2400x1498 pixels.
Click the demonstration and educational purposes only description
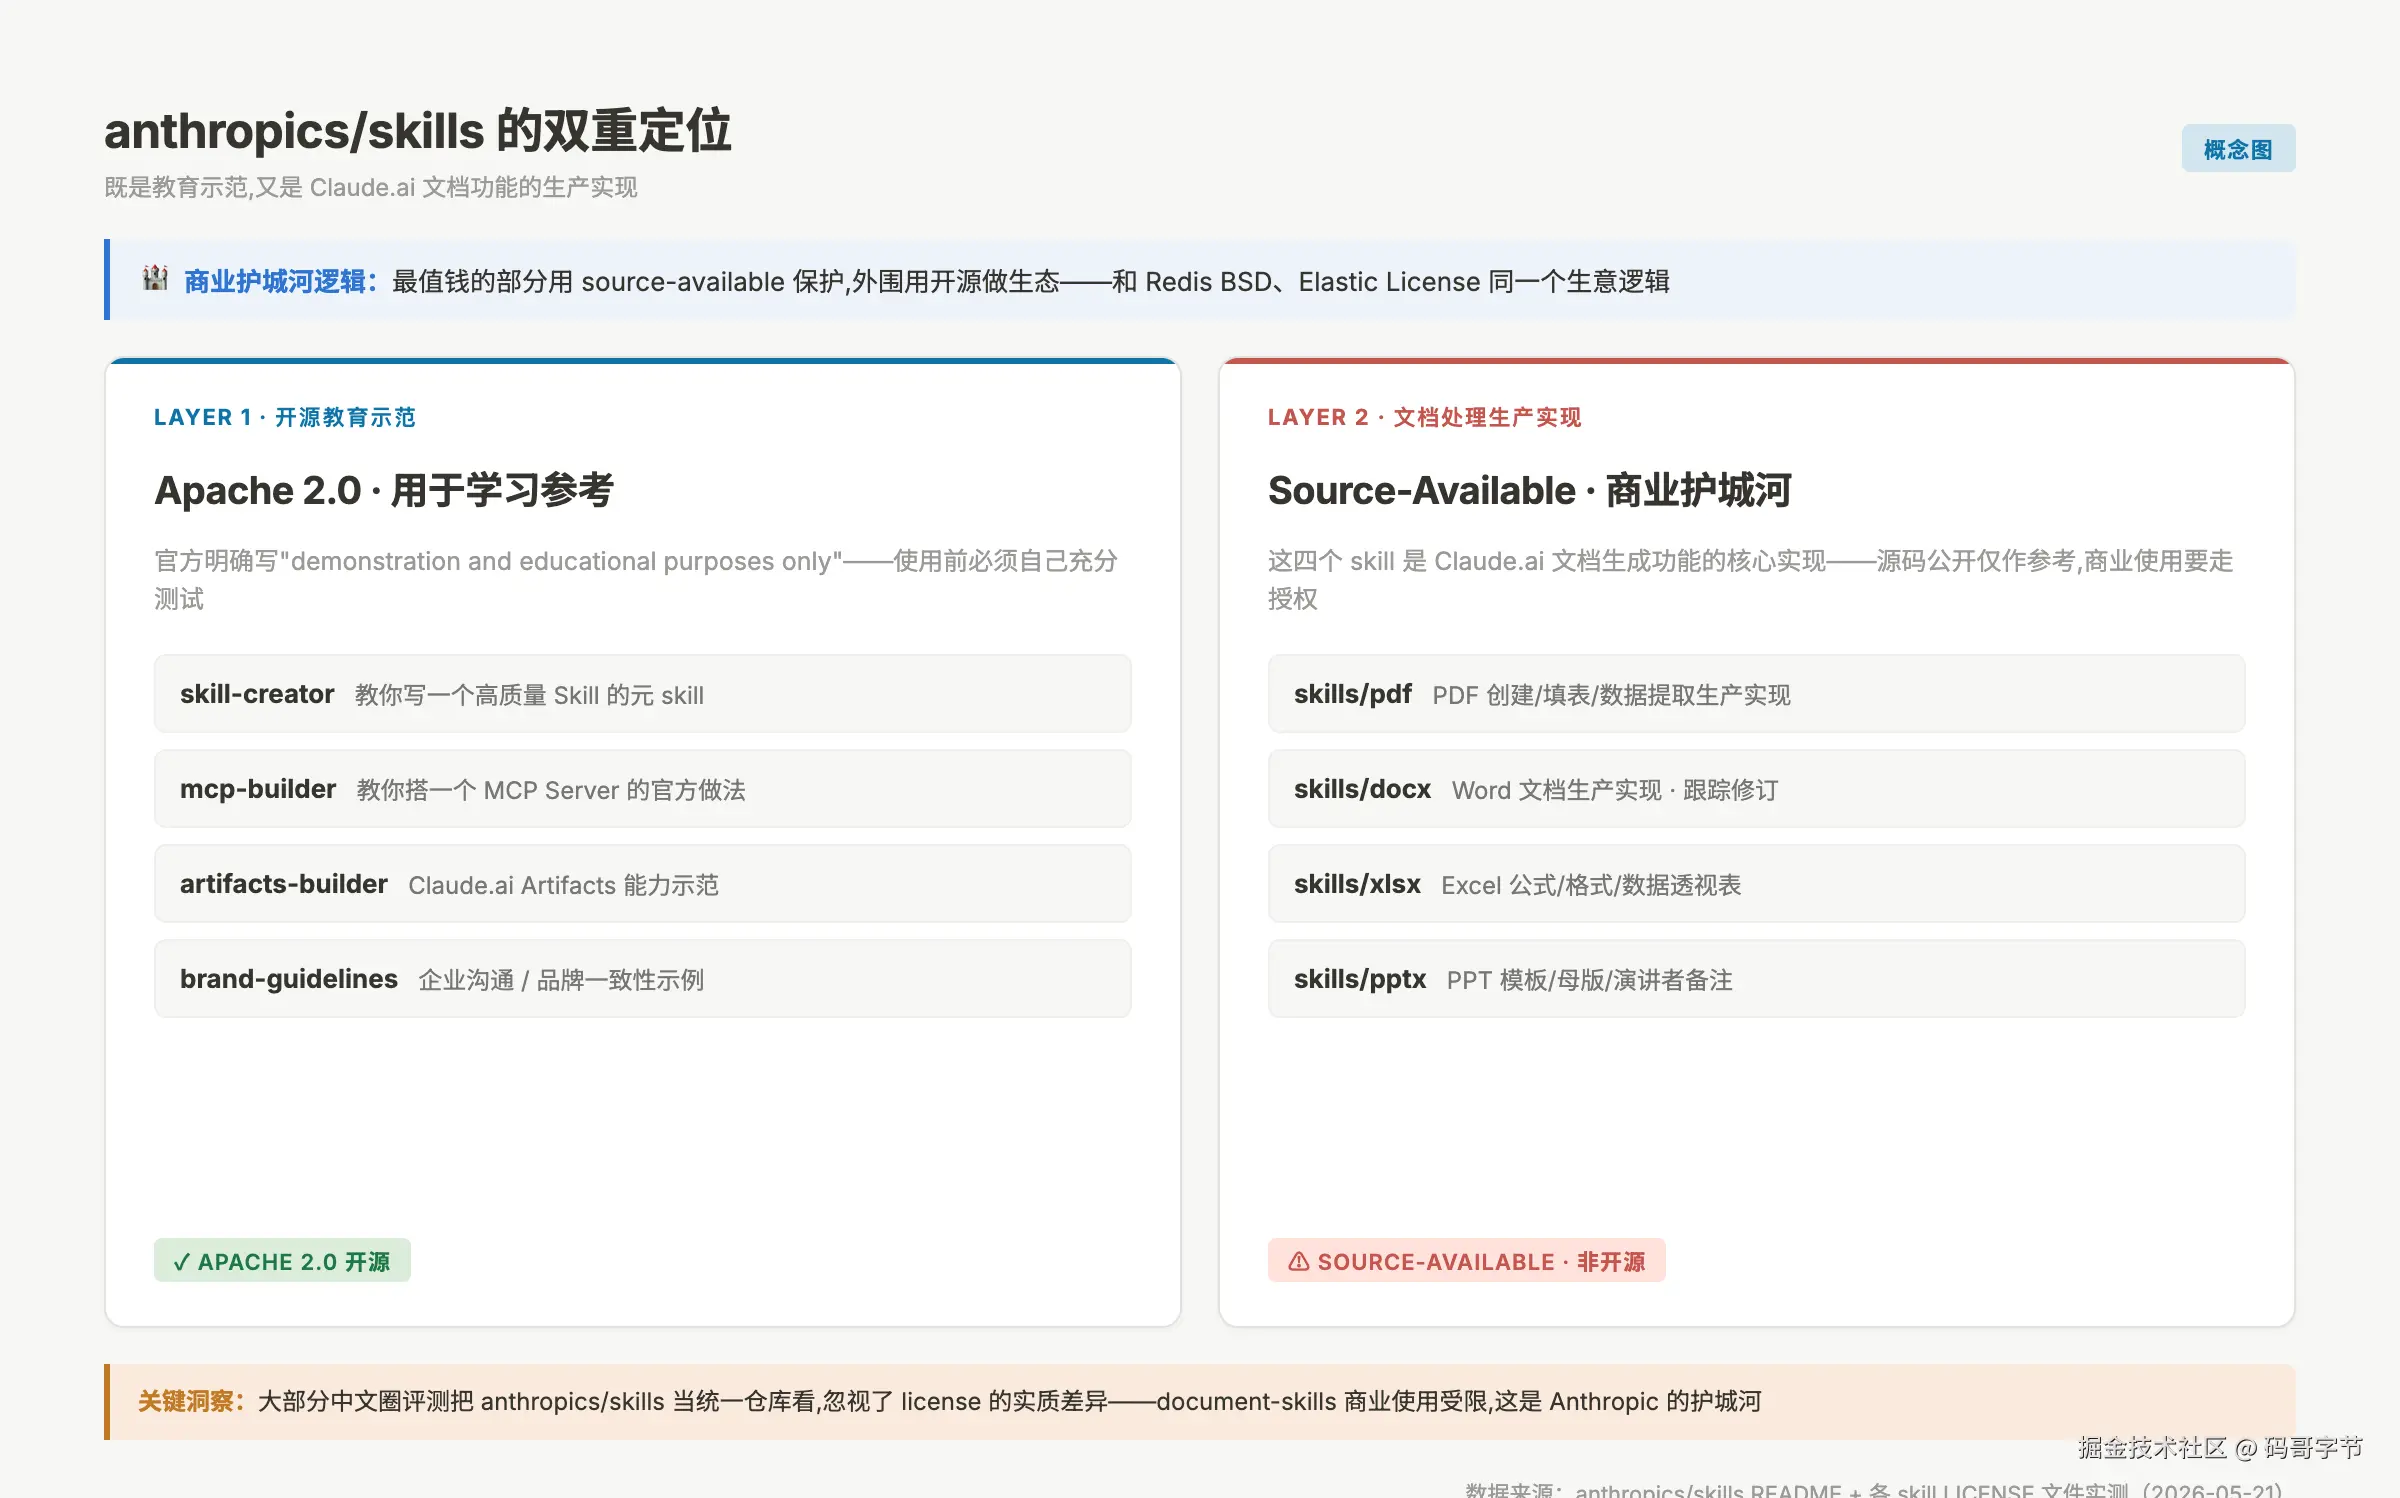pos(636,579)
